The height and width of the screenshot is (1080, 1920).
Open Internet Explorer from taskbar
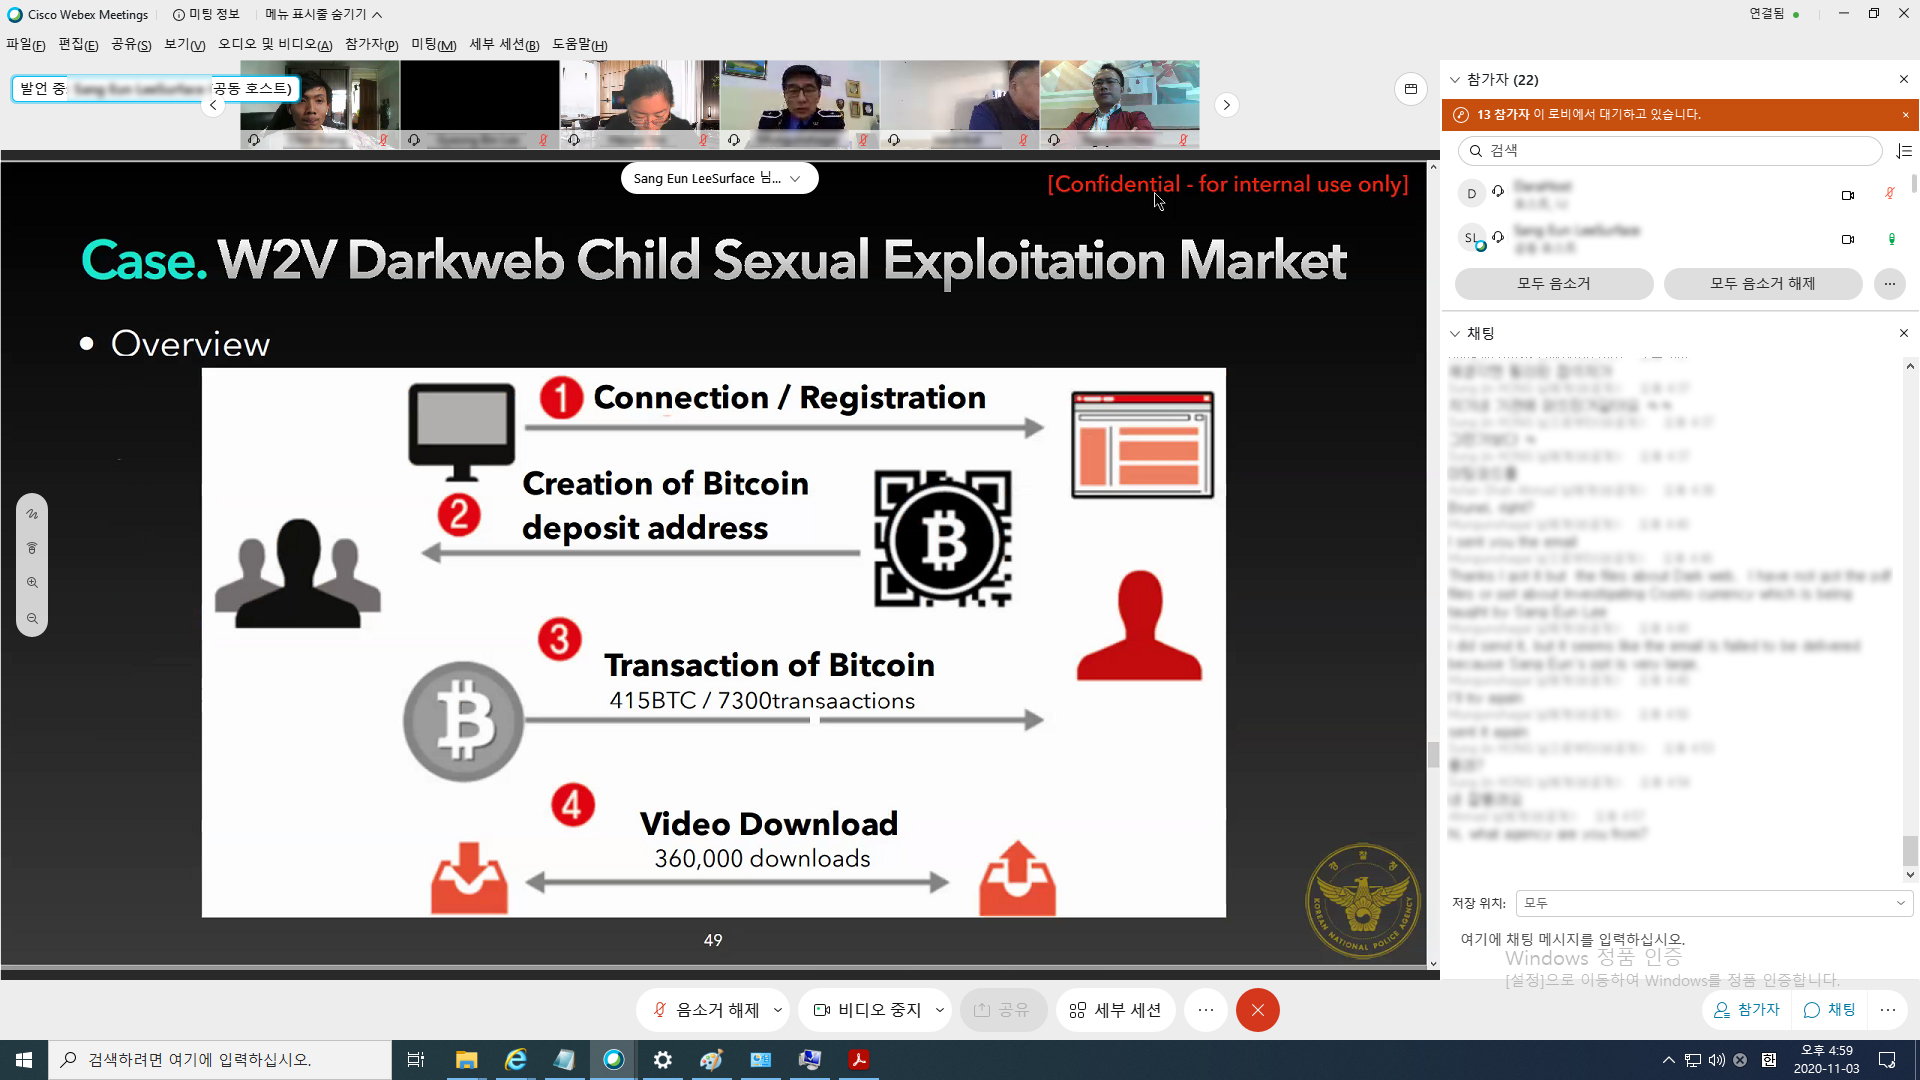515,1060
